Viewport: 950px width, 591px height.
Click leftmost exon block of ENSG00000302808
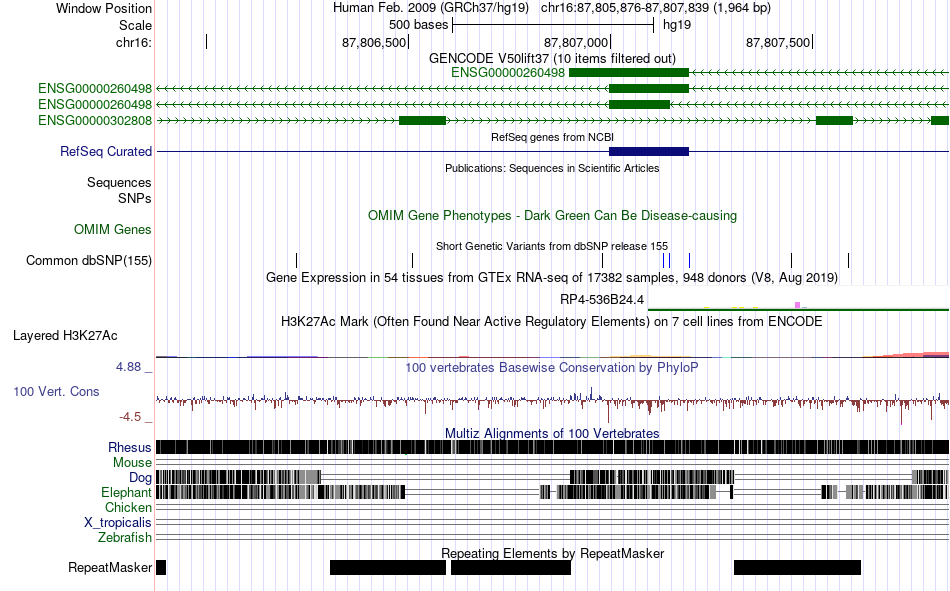click(x=422, y=121)
